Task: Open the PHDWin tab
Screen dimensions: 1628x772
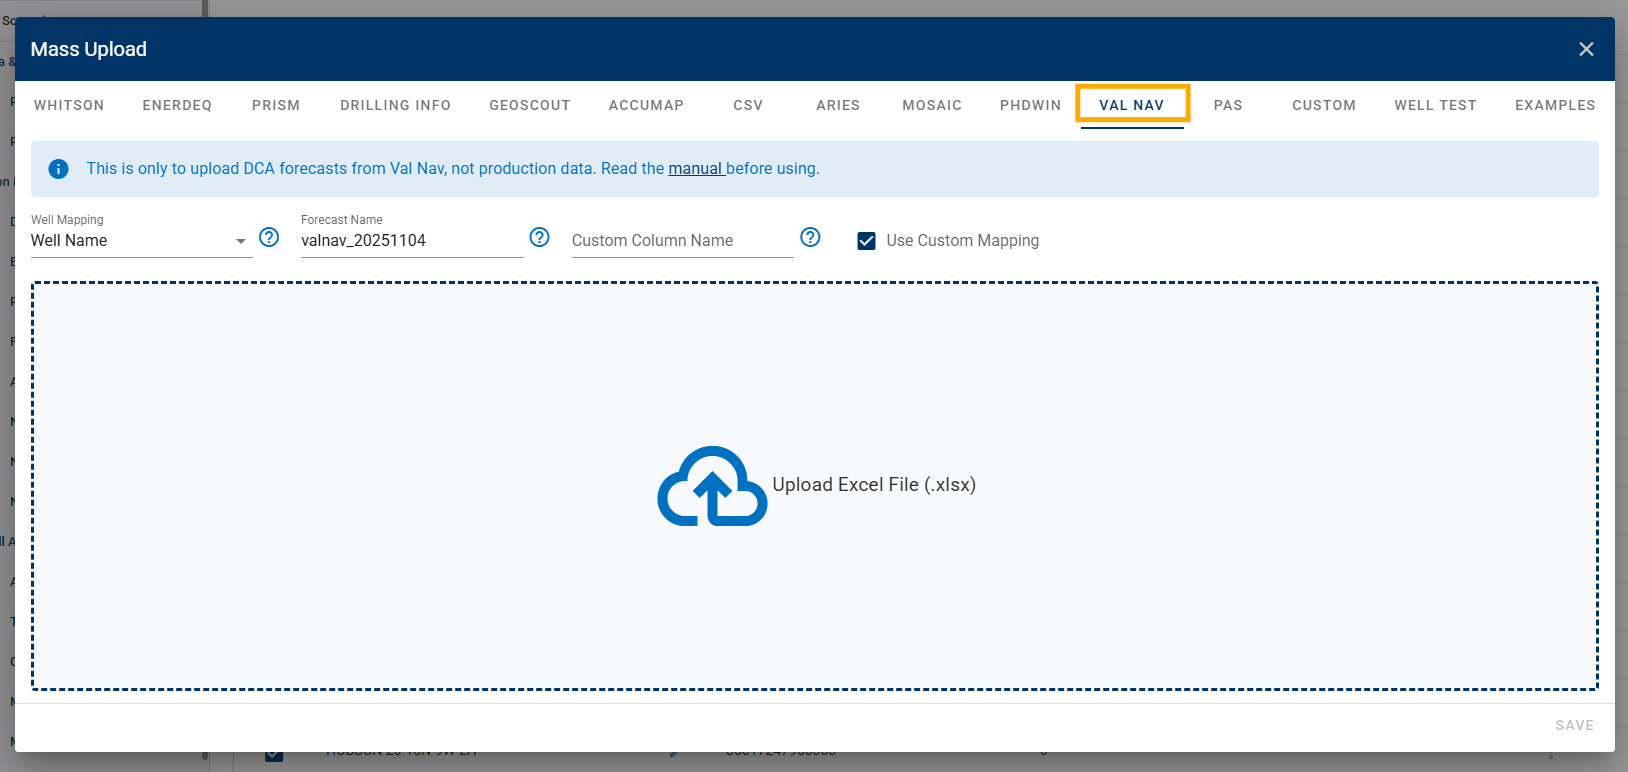Action: [1030, 105]
